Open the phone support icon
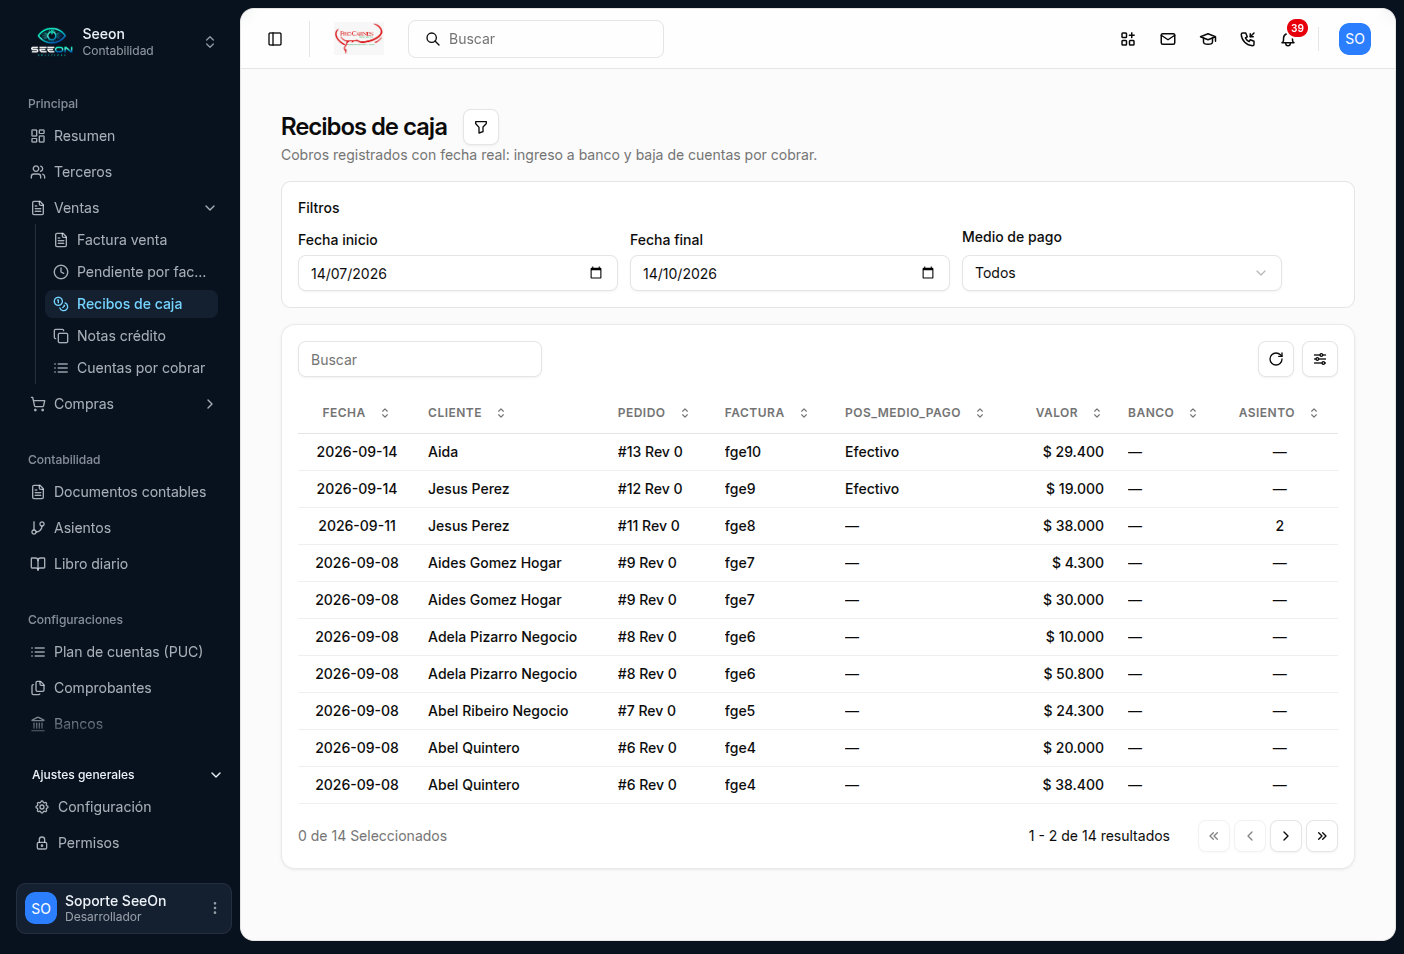This screenshot has height=954, width=1404. pyautogui.click(x=1248, y=39)
